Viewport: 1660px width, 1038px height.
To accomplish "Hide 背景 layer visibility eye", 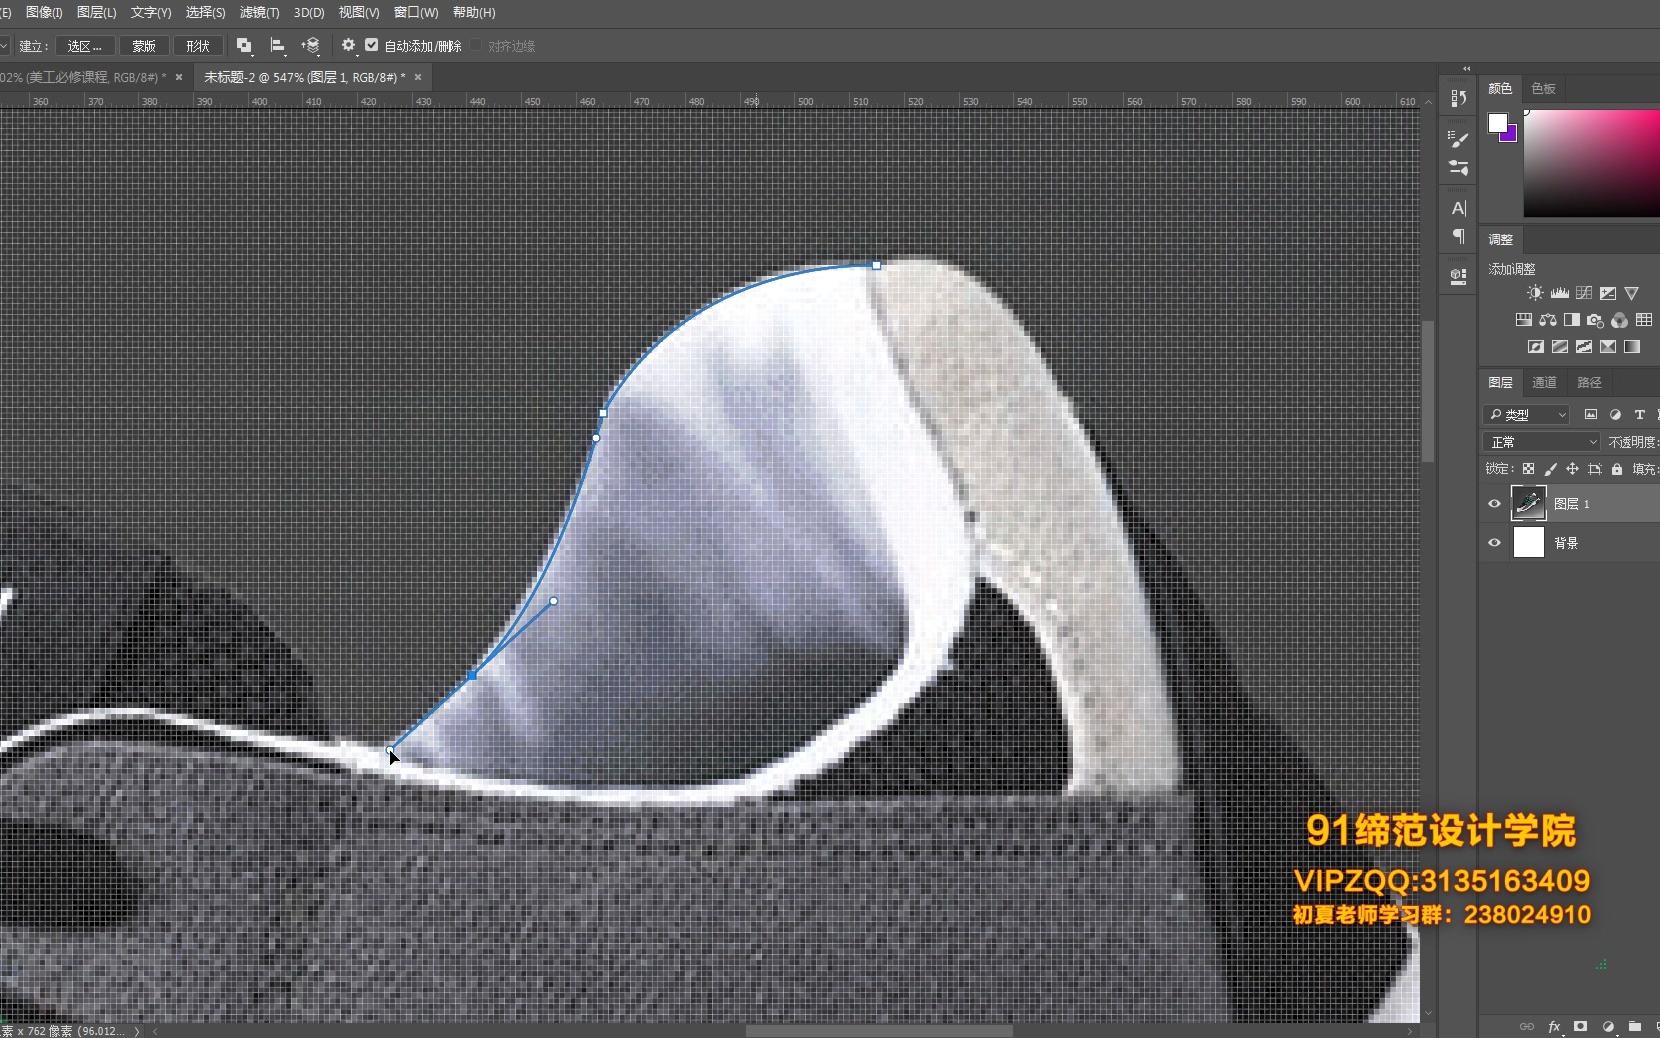I will click(x=1495, y=543).
